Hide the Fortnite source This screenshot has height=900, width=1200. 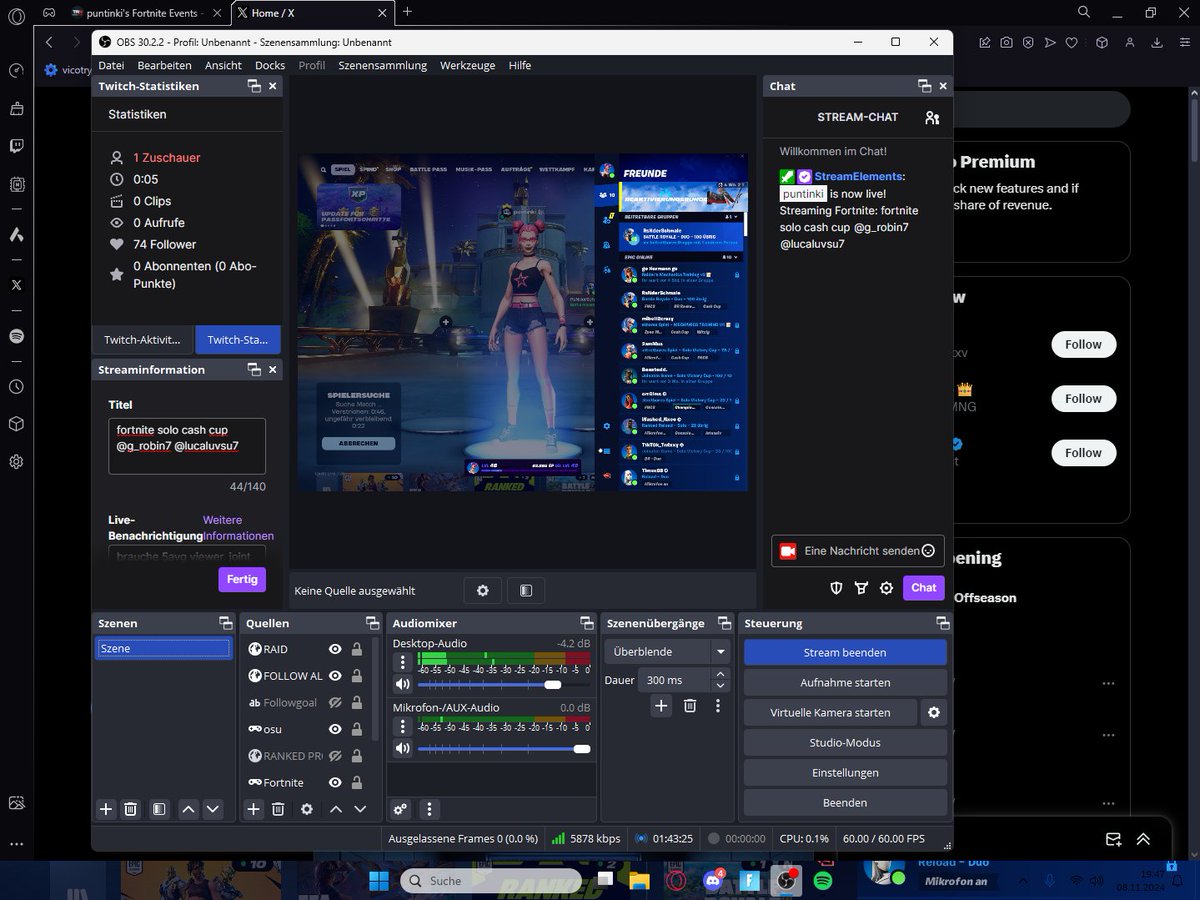click(336, 782)
